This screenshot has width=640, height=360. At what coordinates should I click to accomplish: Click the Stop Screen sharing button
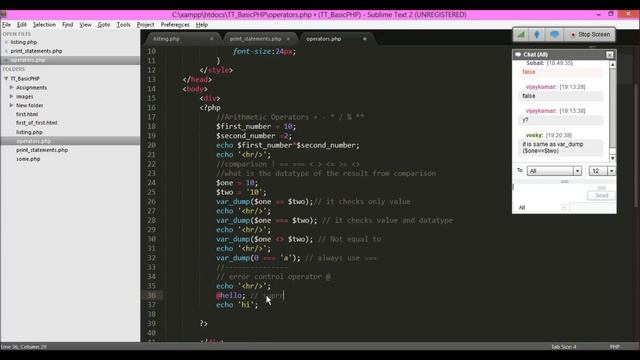coord(590,35)
